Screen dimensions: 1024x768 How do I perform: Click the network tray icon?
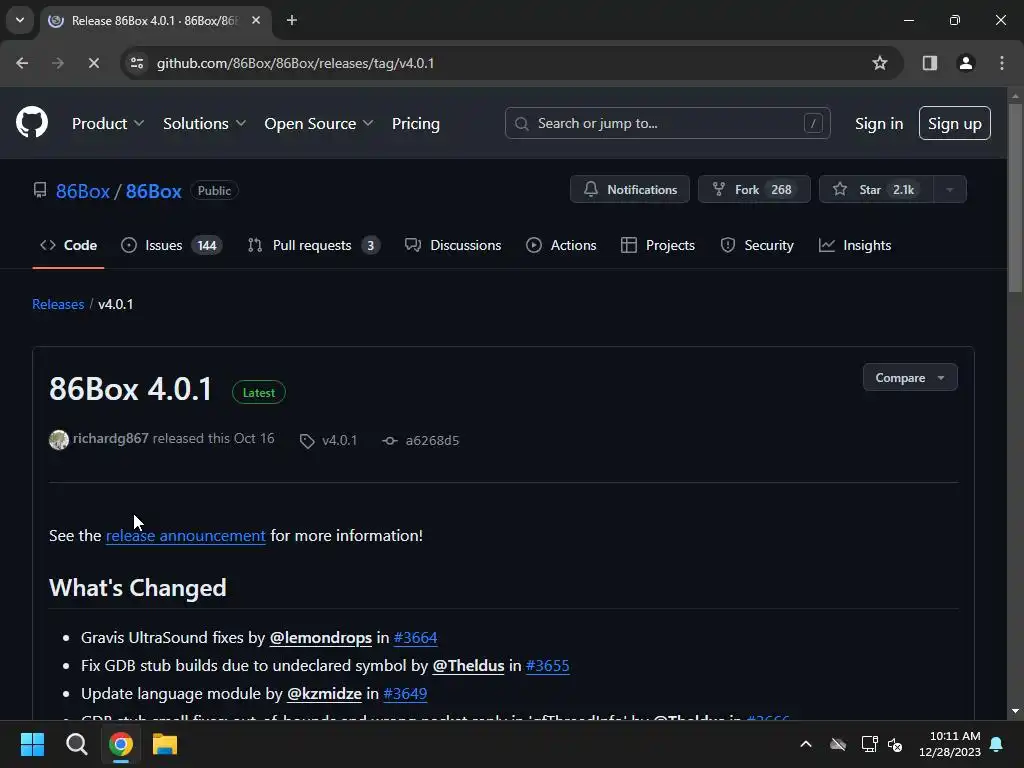point(869,744)
